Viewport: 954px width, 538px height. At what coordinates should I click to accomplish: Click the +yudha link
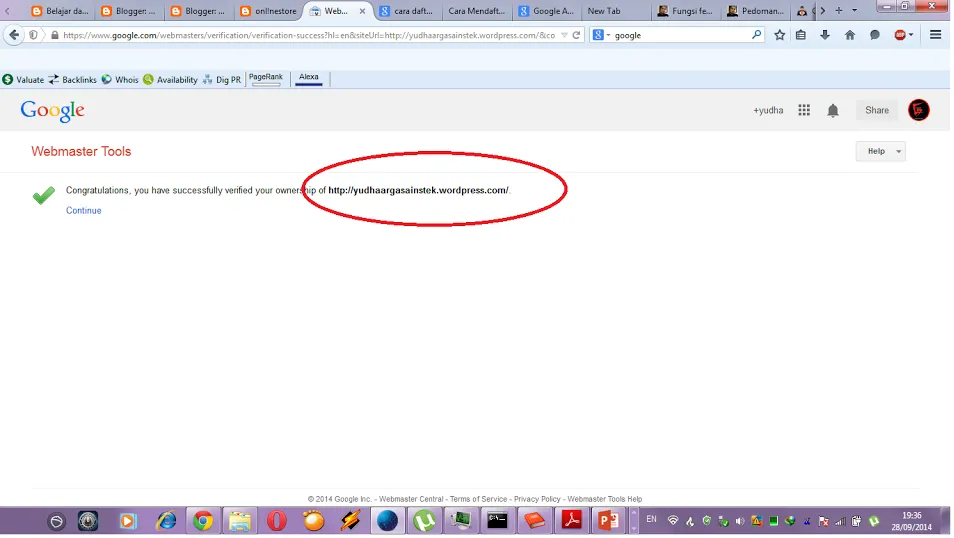tap(768, 110)
